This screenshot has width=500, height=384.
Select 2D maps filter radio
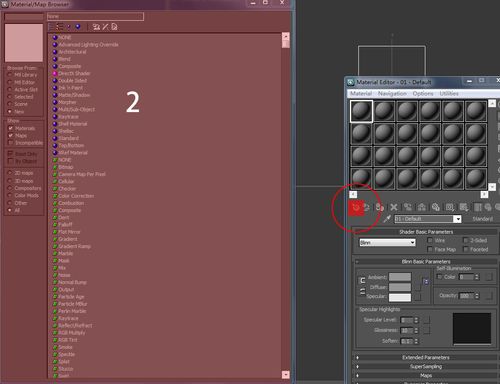[x=10, y=173]
